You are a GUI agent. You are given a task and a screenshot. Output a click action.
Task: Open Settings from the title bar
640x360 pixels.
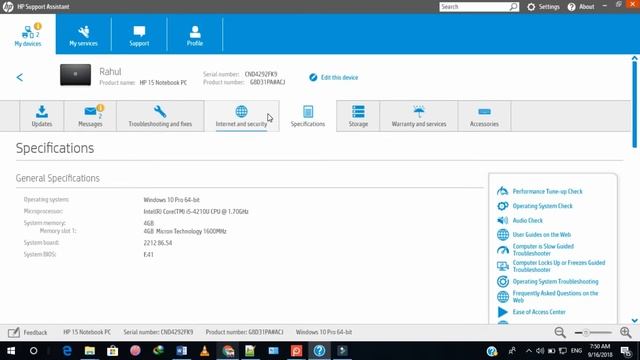click(543, 7)
